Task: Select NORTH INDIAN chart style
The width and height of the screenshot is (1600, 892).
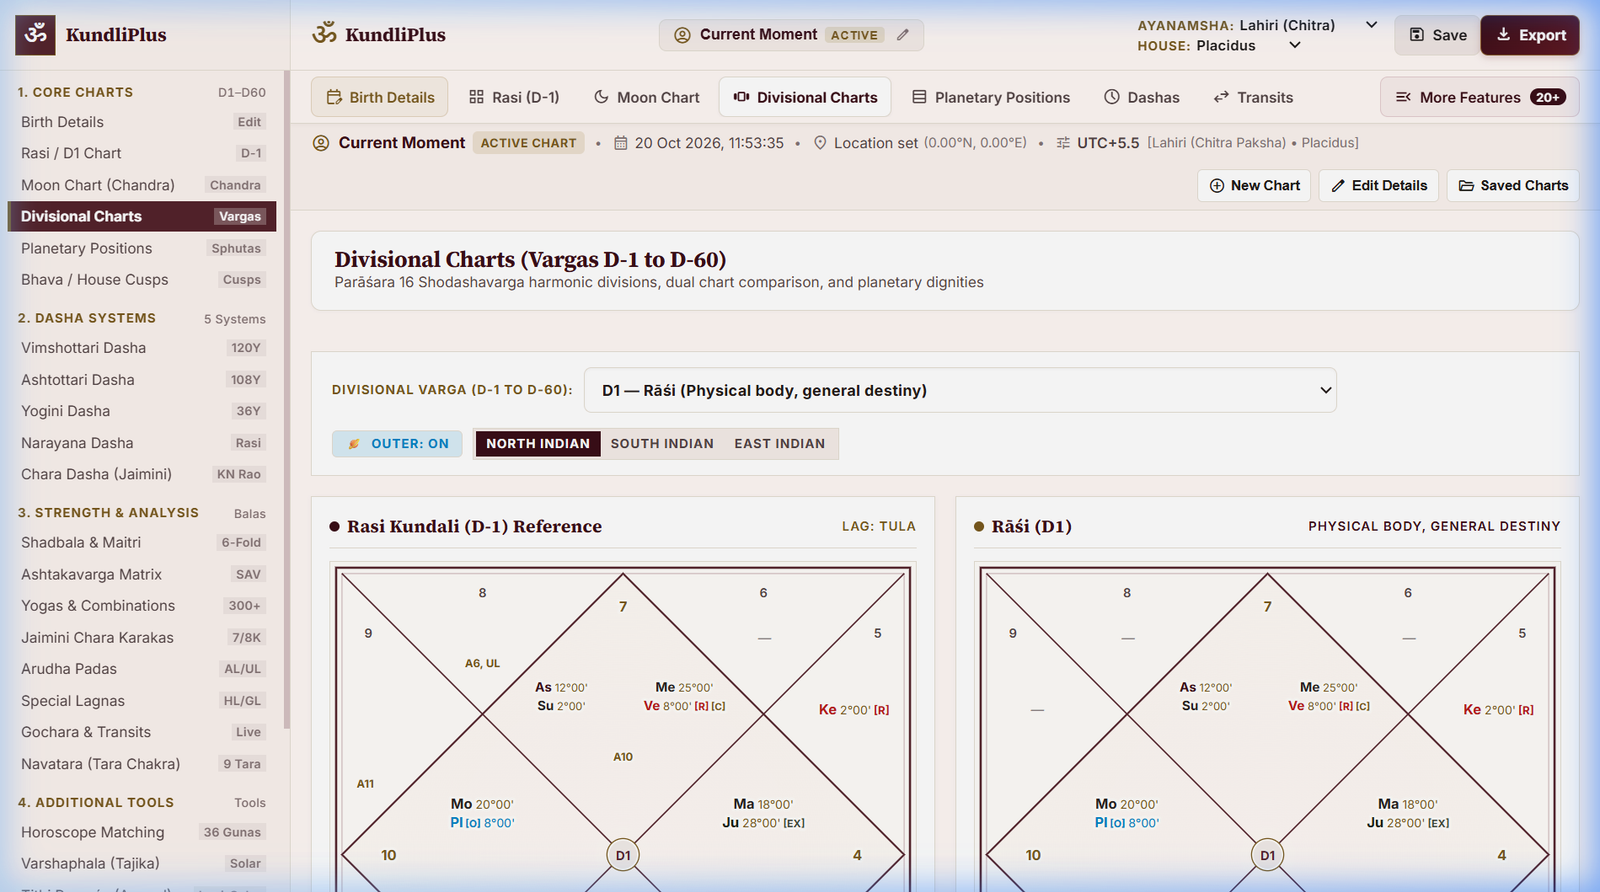Action: 538,444
